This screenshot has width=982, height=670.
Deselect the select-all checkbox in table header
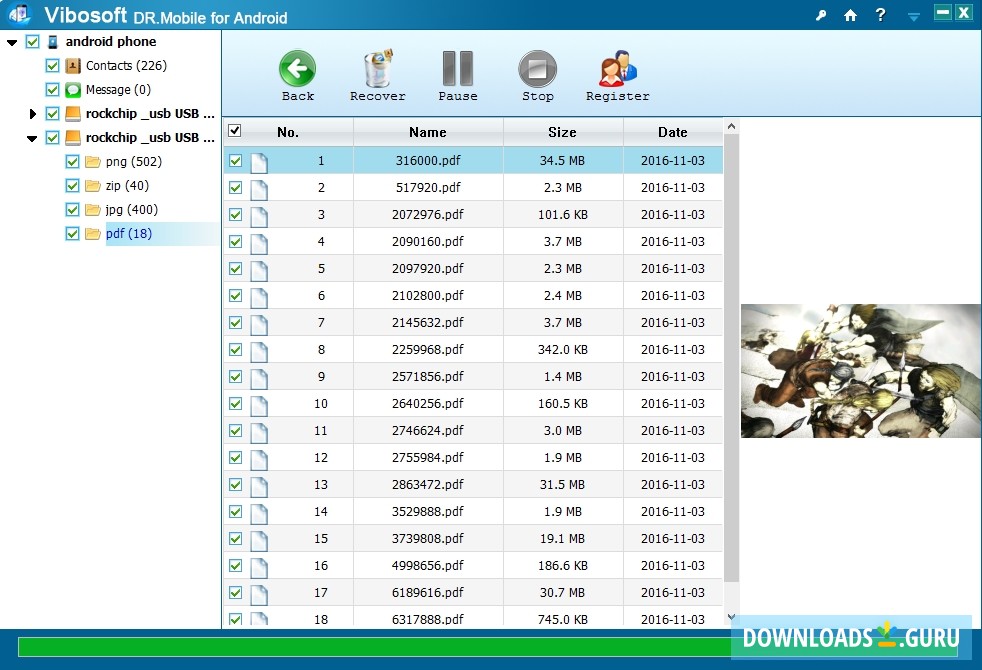tap(234, 131)
